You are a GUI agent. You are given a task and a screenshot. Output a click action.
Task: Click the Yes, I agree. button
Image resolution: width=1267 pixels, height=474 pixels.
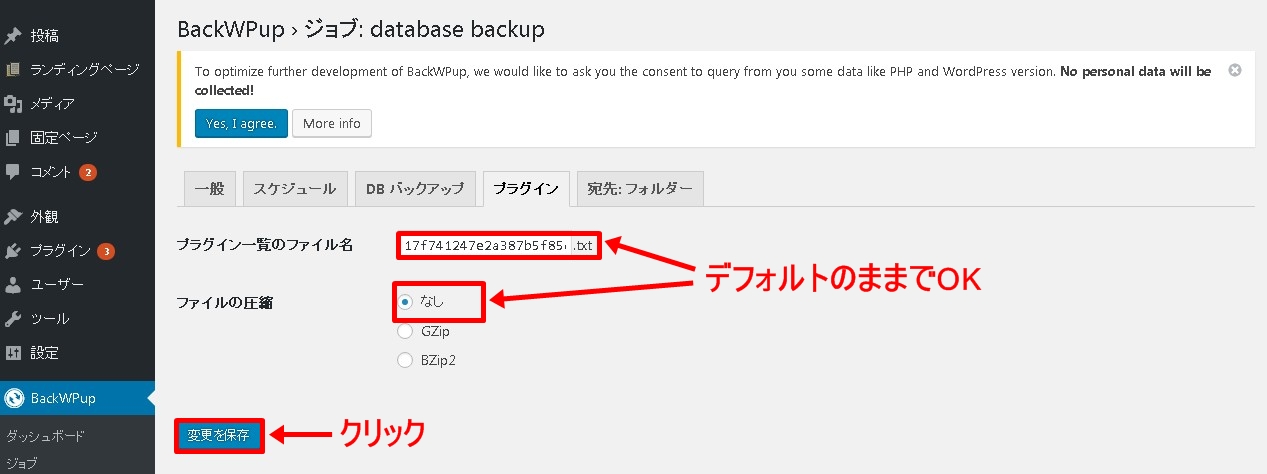pos(241,123)
